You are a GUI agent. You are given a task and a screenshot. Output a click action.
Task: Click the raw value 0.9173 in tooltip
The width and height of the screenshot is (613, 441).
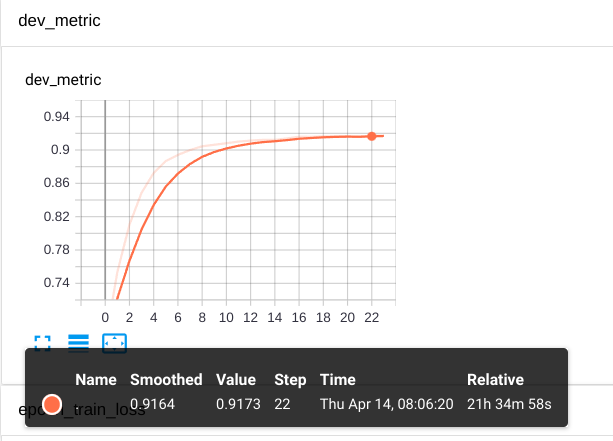point(236,404)
